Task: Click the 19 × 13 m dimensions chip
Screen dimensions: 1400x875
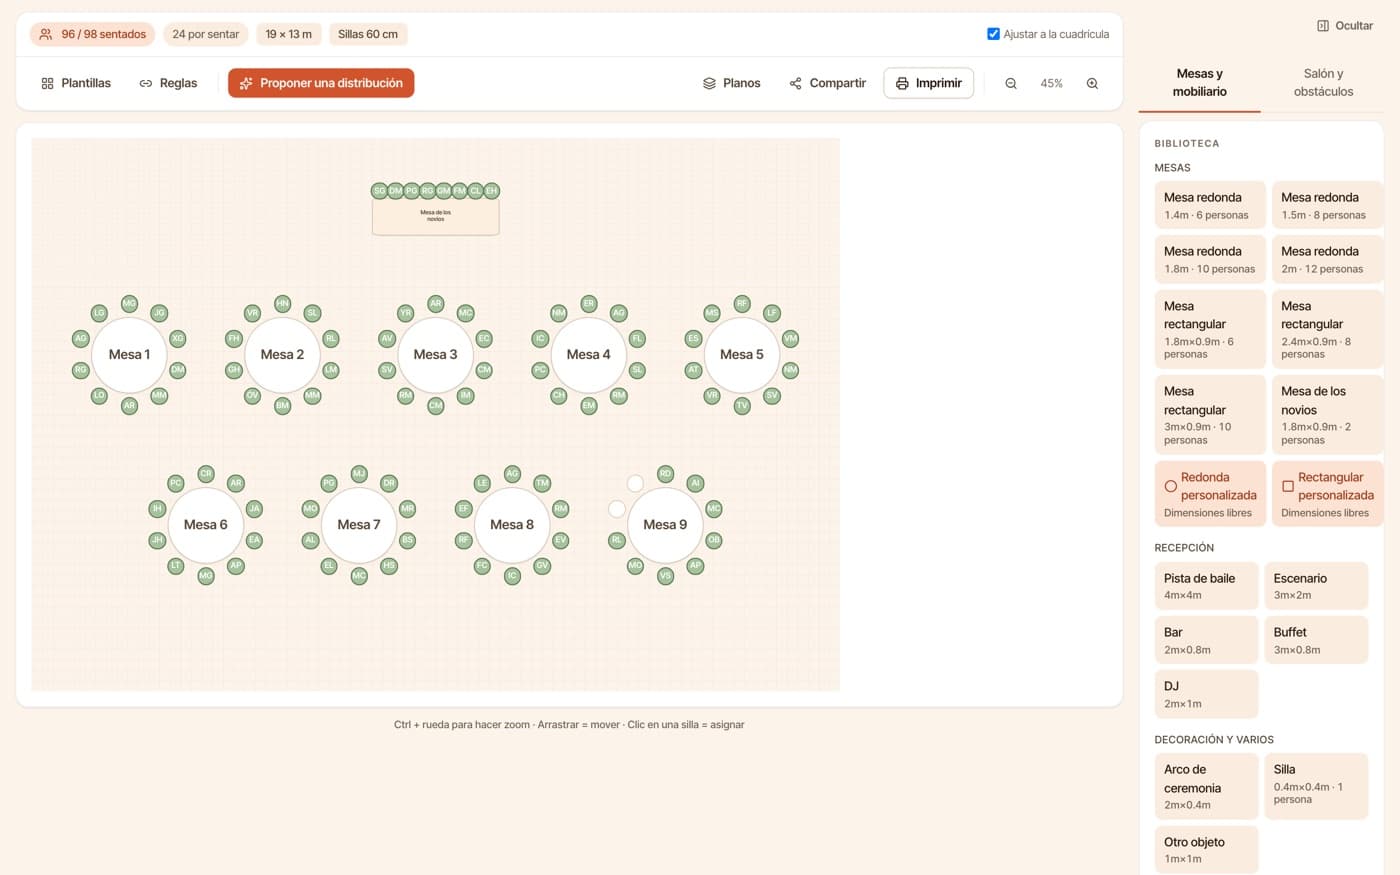Action: (288, 34)
